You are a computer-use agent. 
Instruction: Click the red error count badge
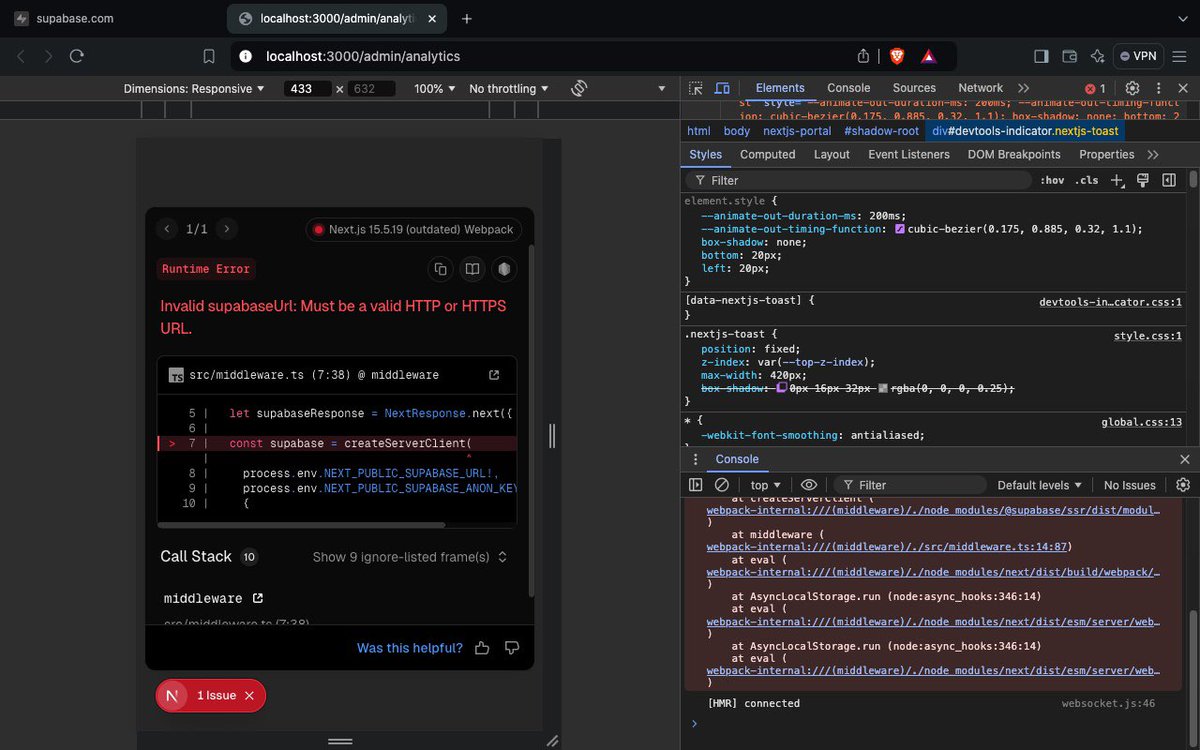[1096, 88]
